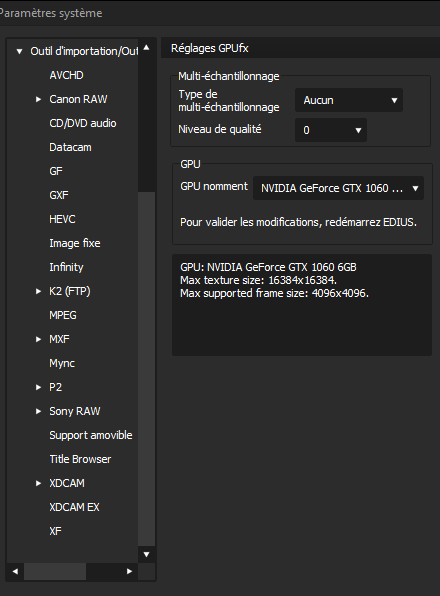This screenshot has height=596, width=440.
Task: Expand the Canon RAW tree node
Action: pos(38,99)
